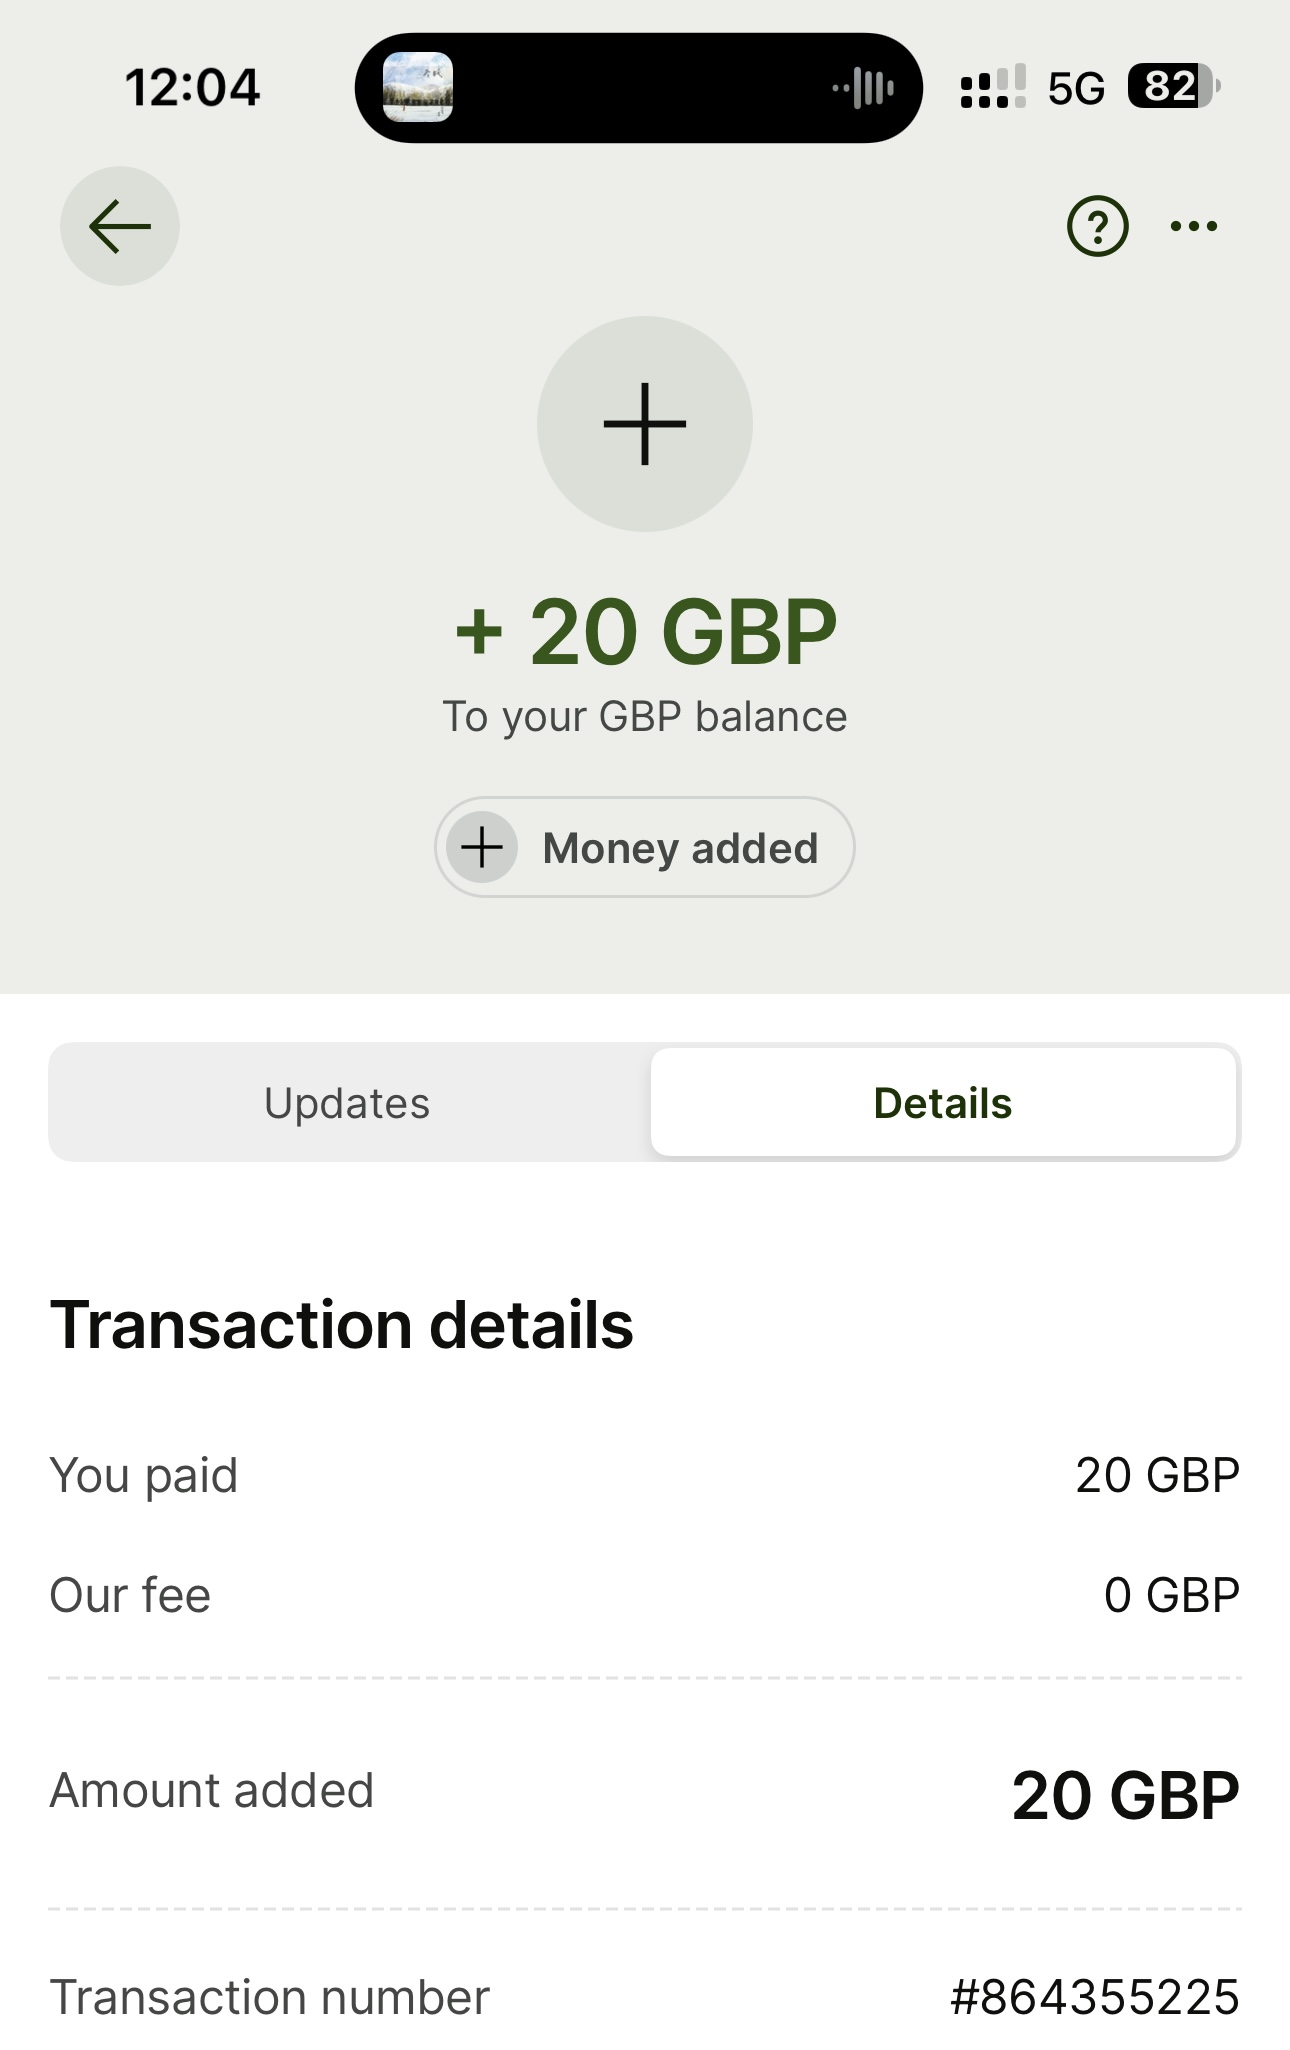Screen dimensions: 1290x2050
Task: Tap transaction number #864355225
Action: tap(1095, 1997)
